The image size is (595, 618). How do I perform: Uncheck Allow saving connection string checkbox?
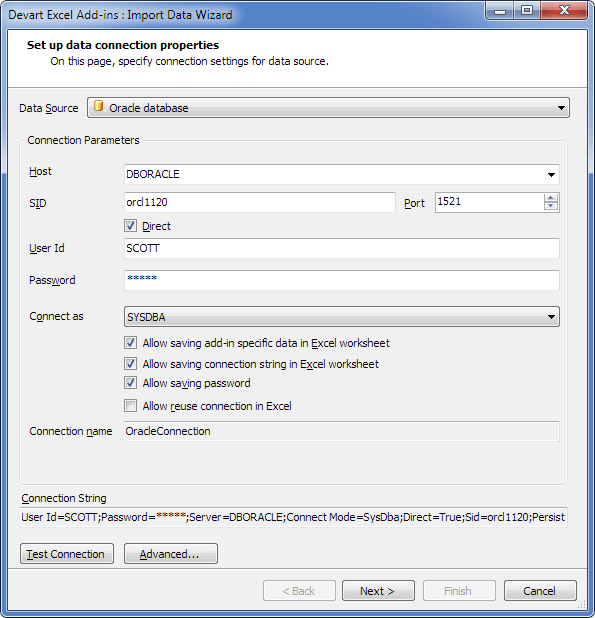click(x=130, y=363)
